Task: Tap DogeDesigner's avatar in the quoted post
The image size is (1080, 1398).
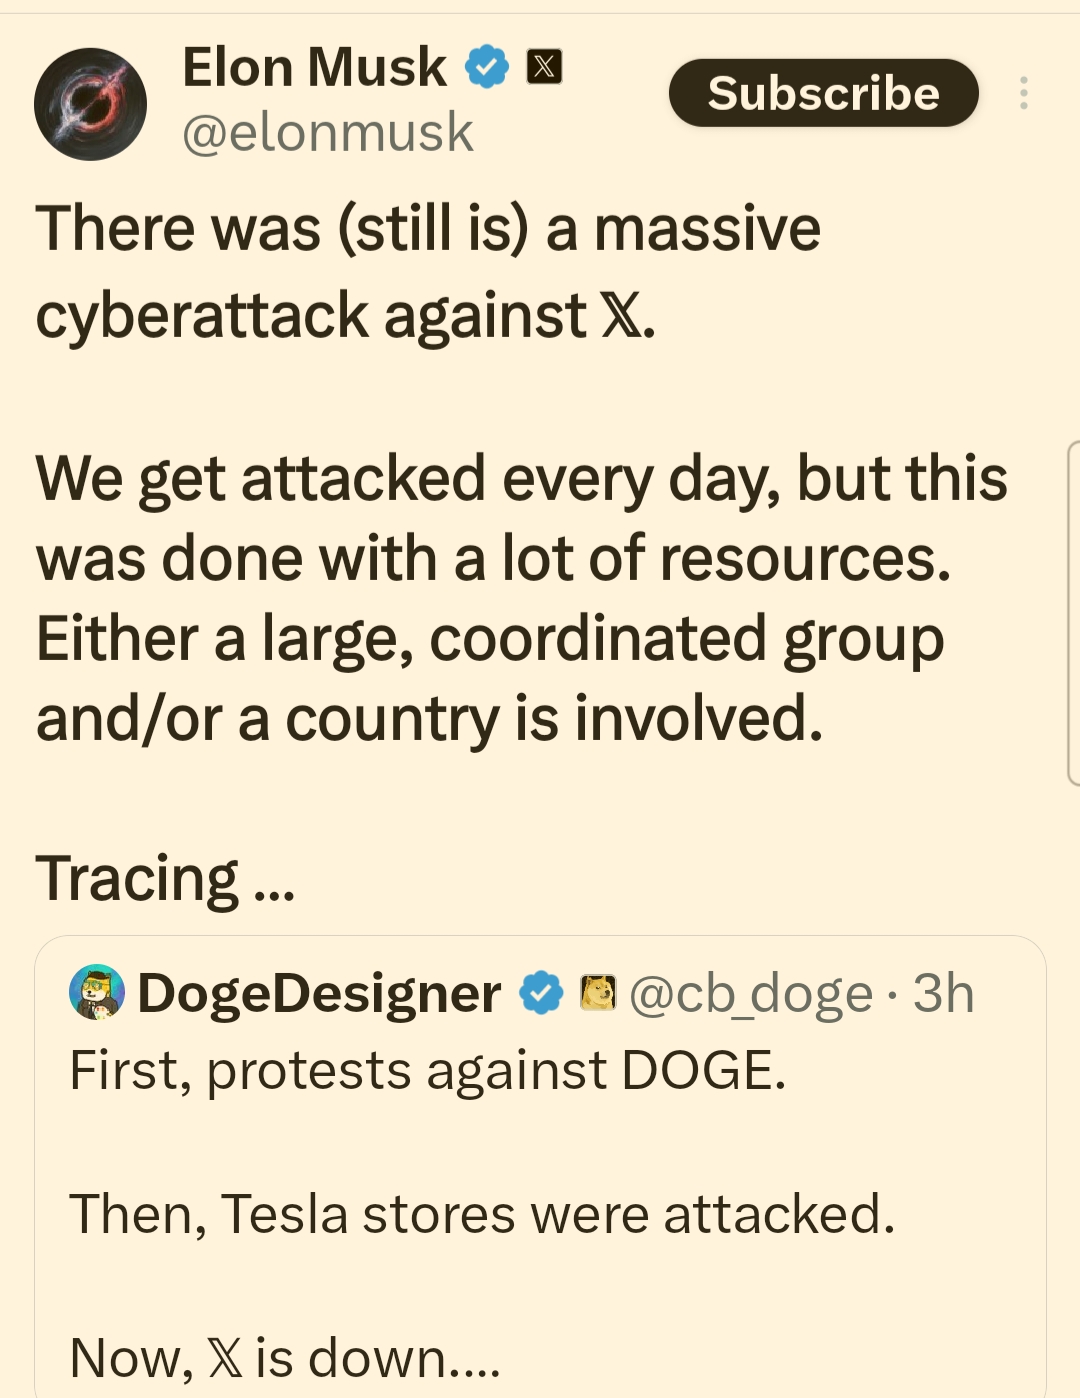Action: [96, 992]
